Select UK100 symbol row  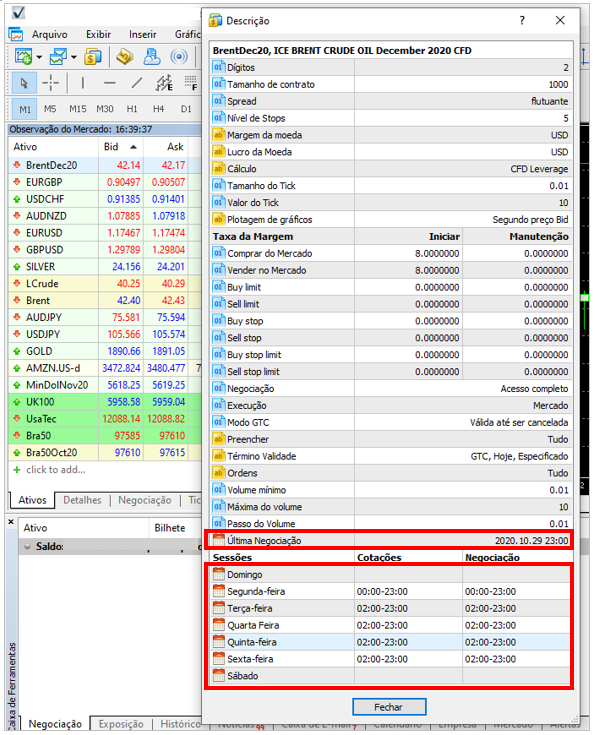[x=104, y=402]
